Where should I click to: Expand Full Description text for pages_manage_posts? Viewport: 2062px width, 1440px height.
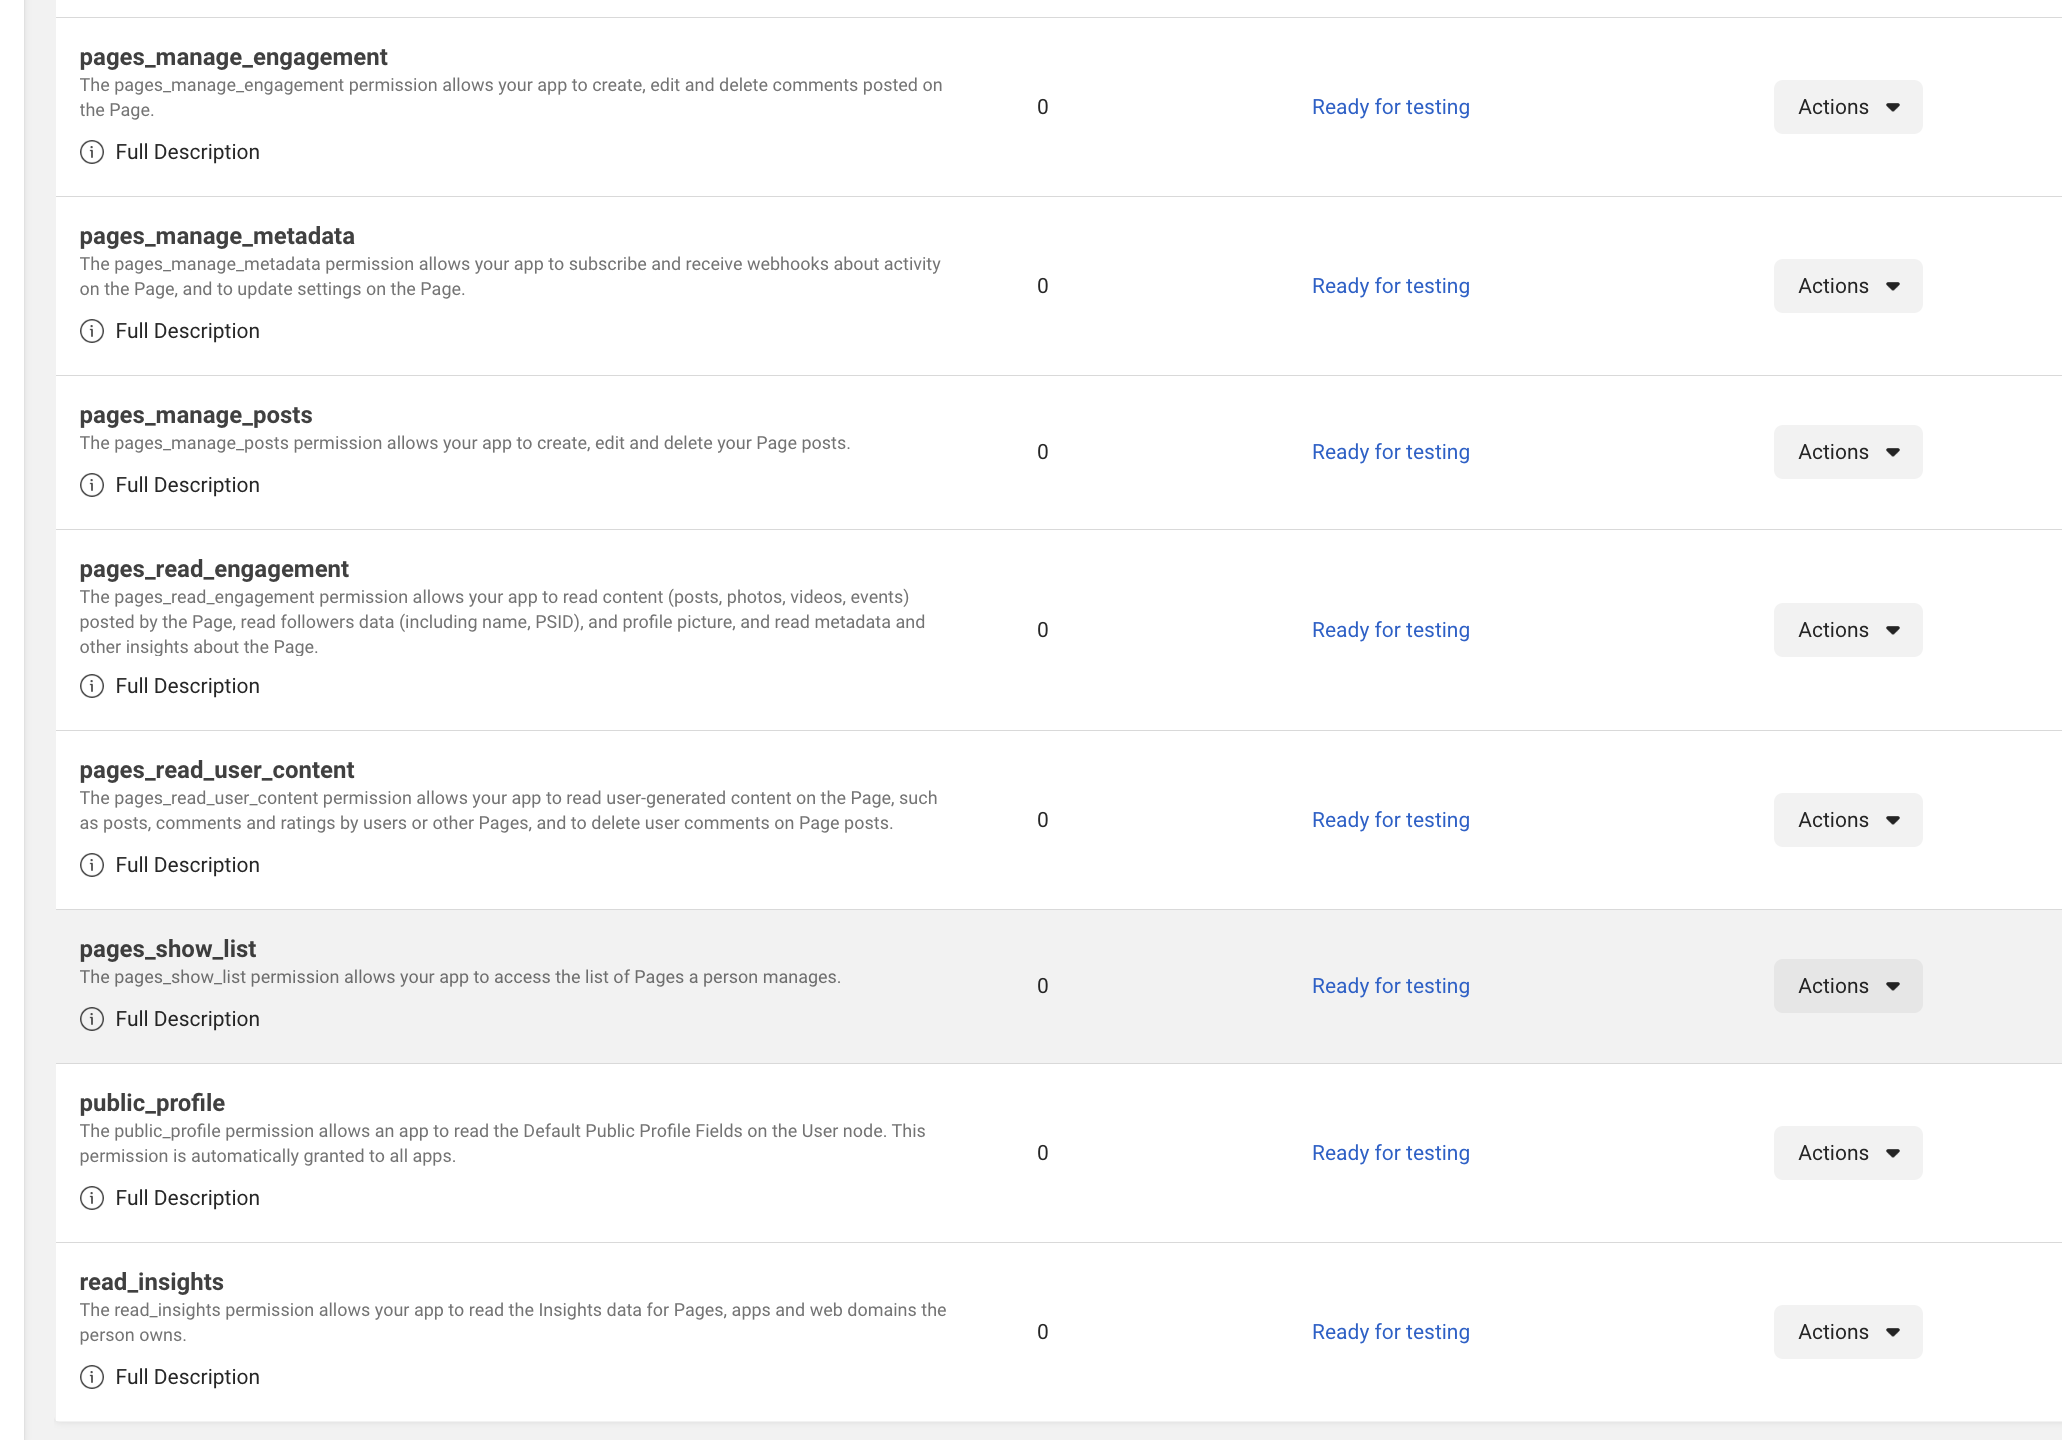tap(187, 485)
